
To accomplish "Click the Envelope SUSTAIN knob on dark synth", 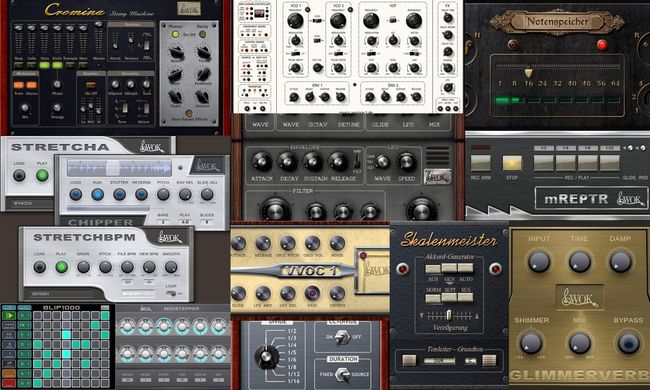I will click(x=313, y=162).
